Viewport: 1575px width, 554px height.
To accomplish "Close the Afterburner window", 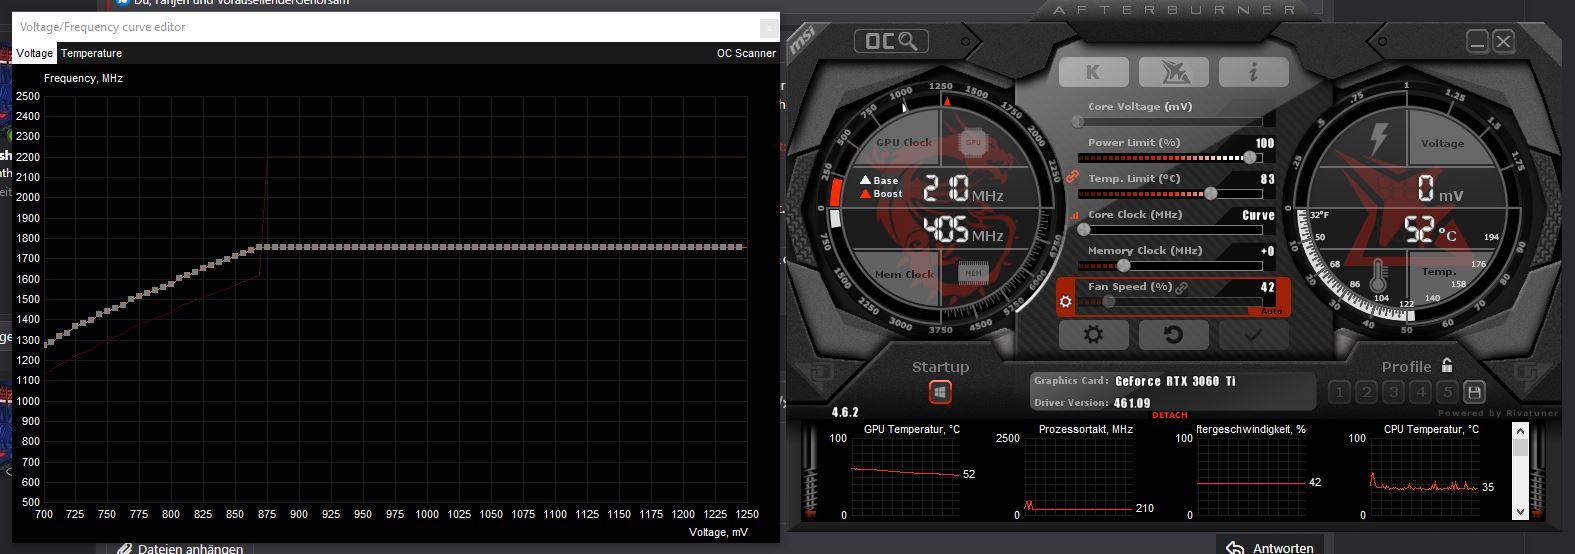I will (x=1503, y=41).
